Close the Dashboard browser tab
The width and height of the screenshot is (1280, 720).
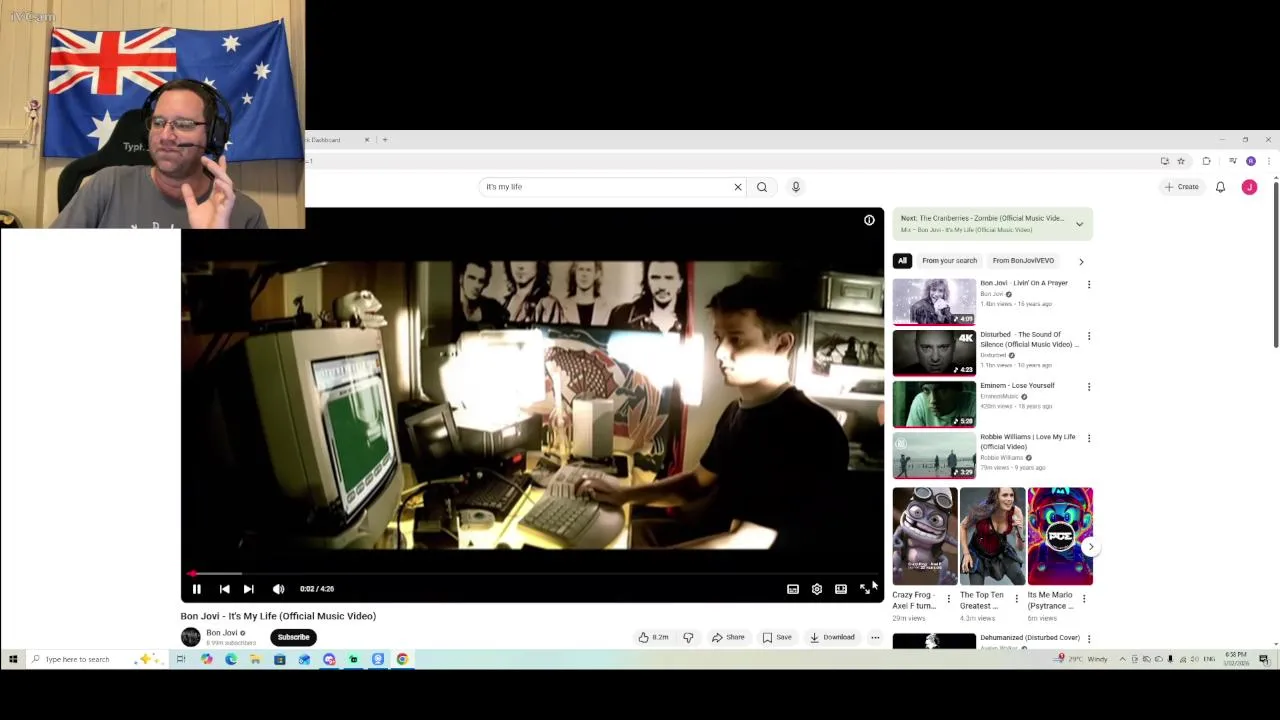click(366, 140)
